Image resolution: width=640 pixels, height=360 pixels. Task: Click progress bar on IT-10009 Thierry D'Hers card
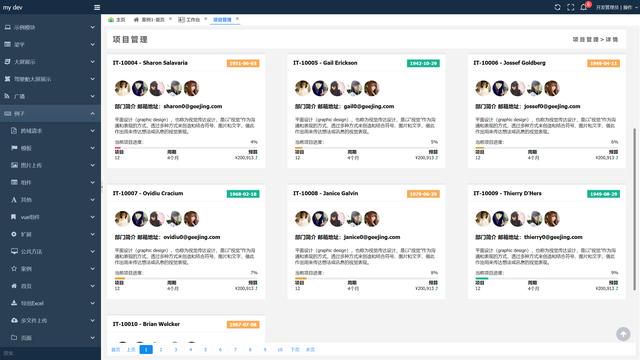pos(547,278)
